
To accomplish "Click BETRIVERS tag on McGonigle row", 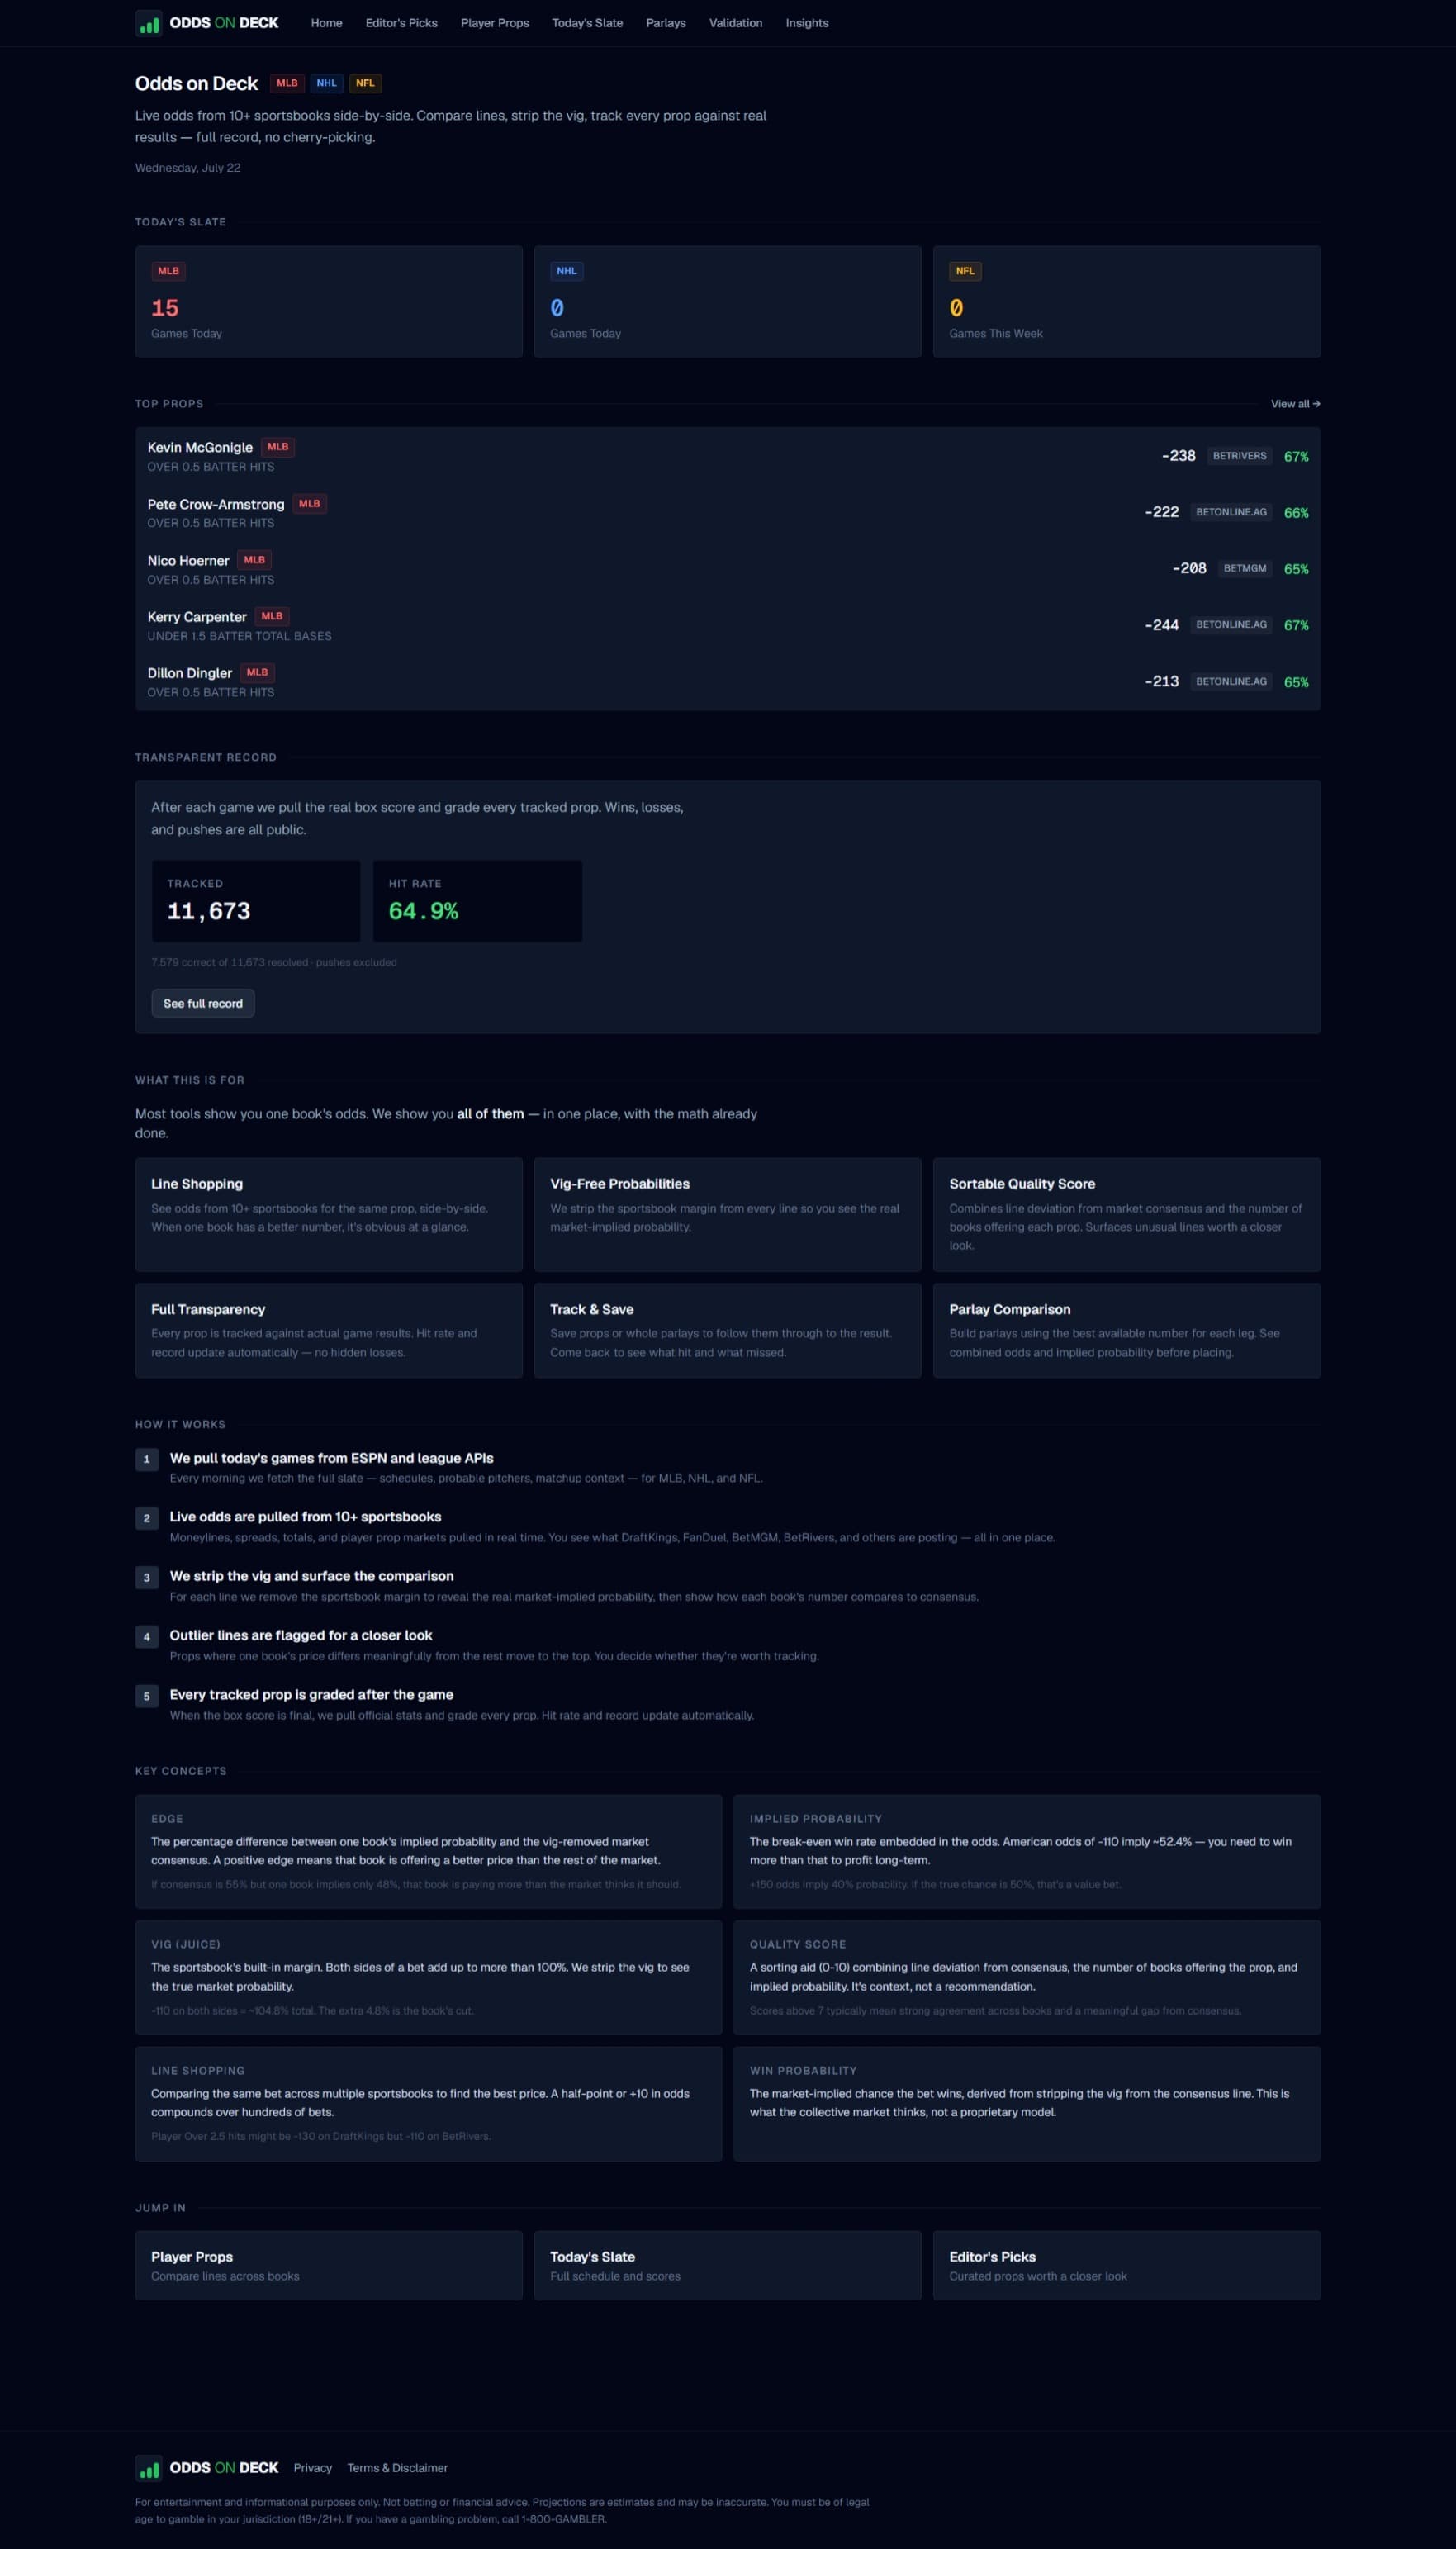I will tap(1239, 456).
